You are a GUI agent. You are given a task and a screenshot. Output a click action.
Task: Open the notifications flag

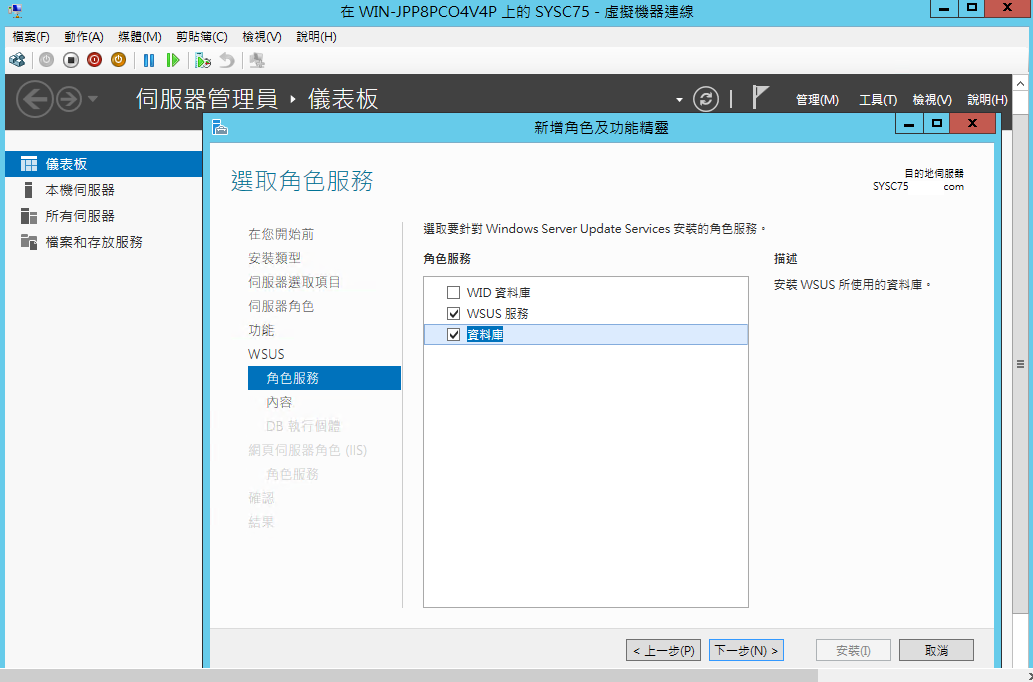click(760, 98)
